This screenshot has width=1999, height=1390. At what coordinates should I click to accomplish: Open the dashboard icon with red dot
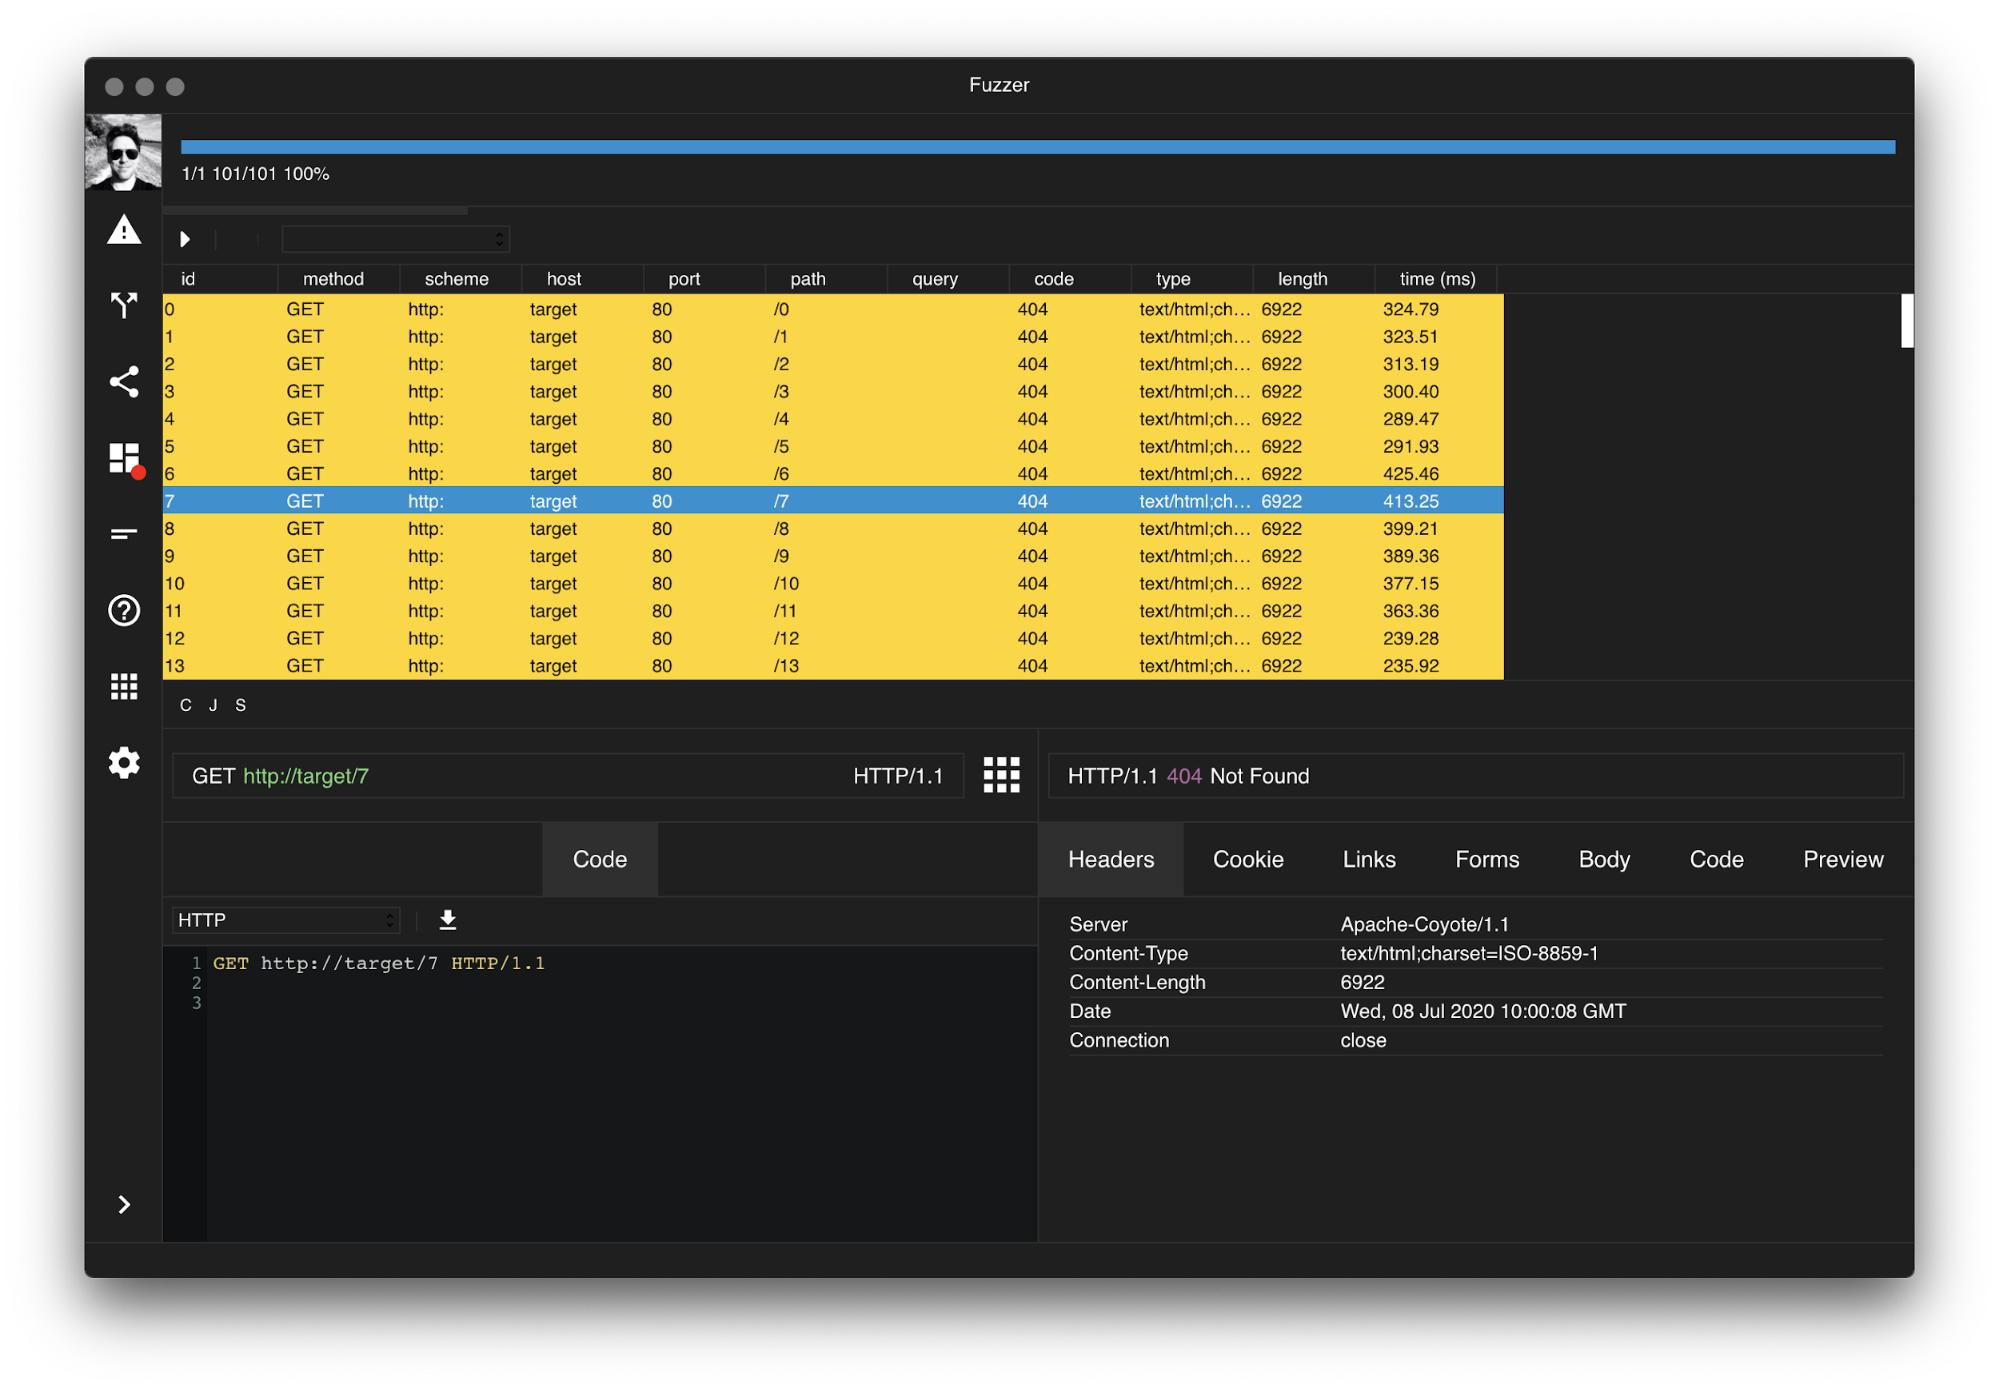[124, 459]
